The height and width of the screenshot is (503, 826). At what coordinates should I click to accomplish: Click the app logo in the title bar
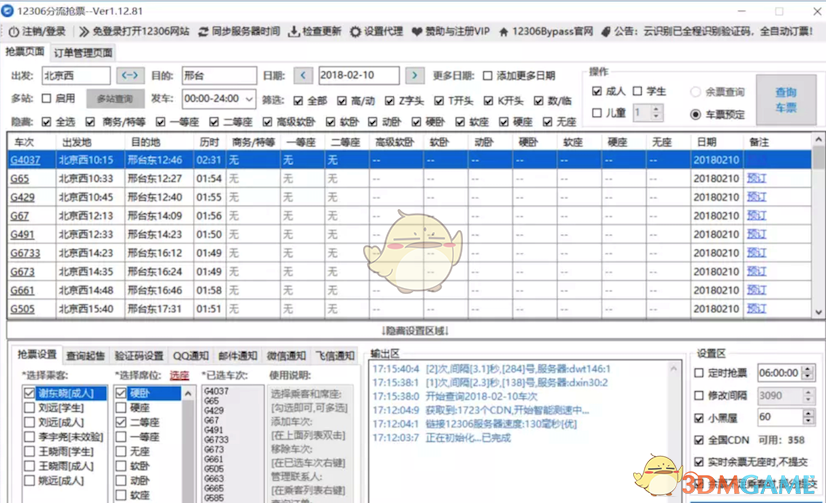pyautogui.click(x=7, y=11)
